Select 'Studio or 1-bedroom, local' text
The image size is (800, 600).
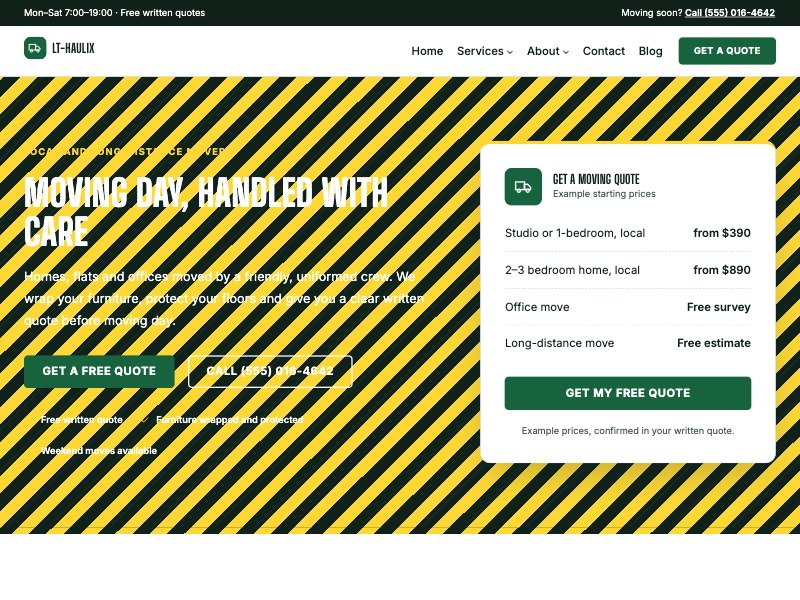(575, 233)
